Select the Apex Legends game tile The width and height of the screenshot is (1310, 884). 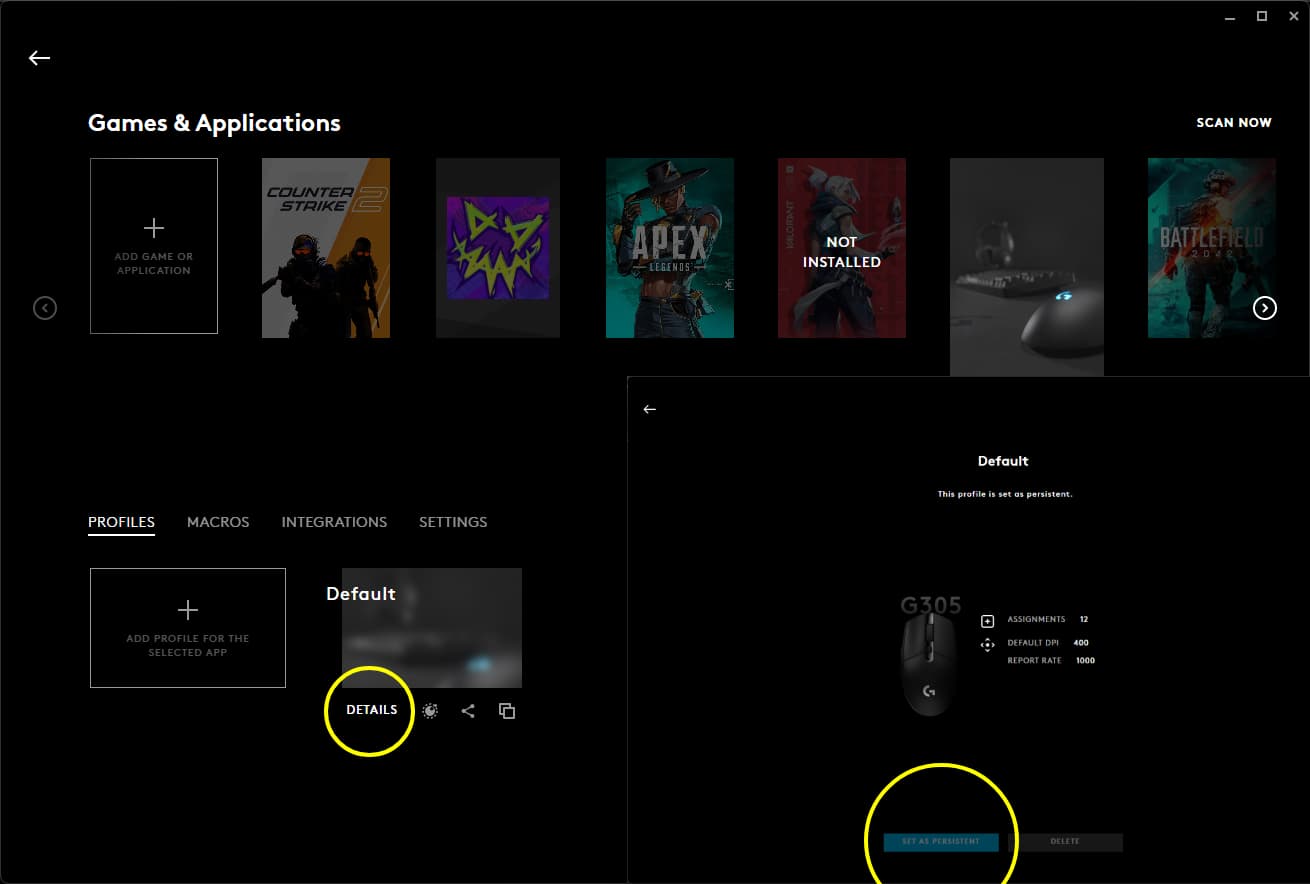coord(670,248)
